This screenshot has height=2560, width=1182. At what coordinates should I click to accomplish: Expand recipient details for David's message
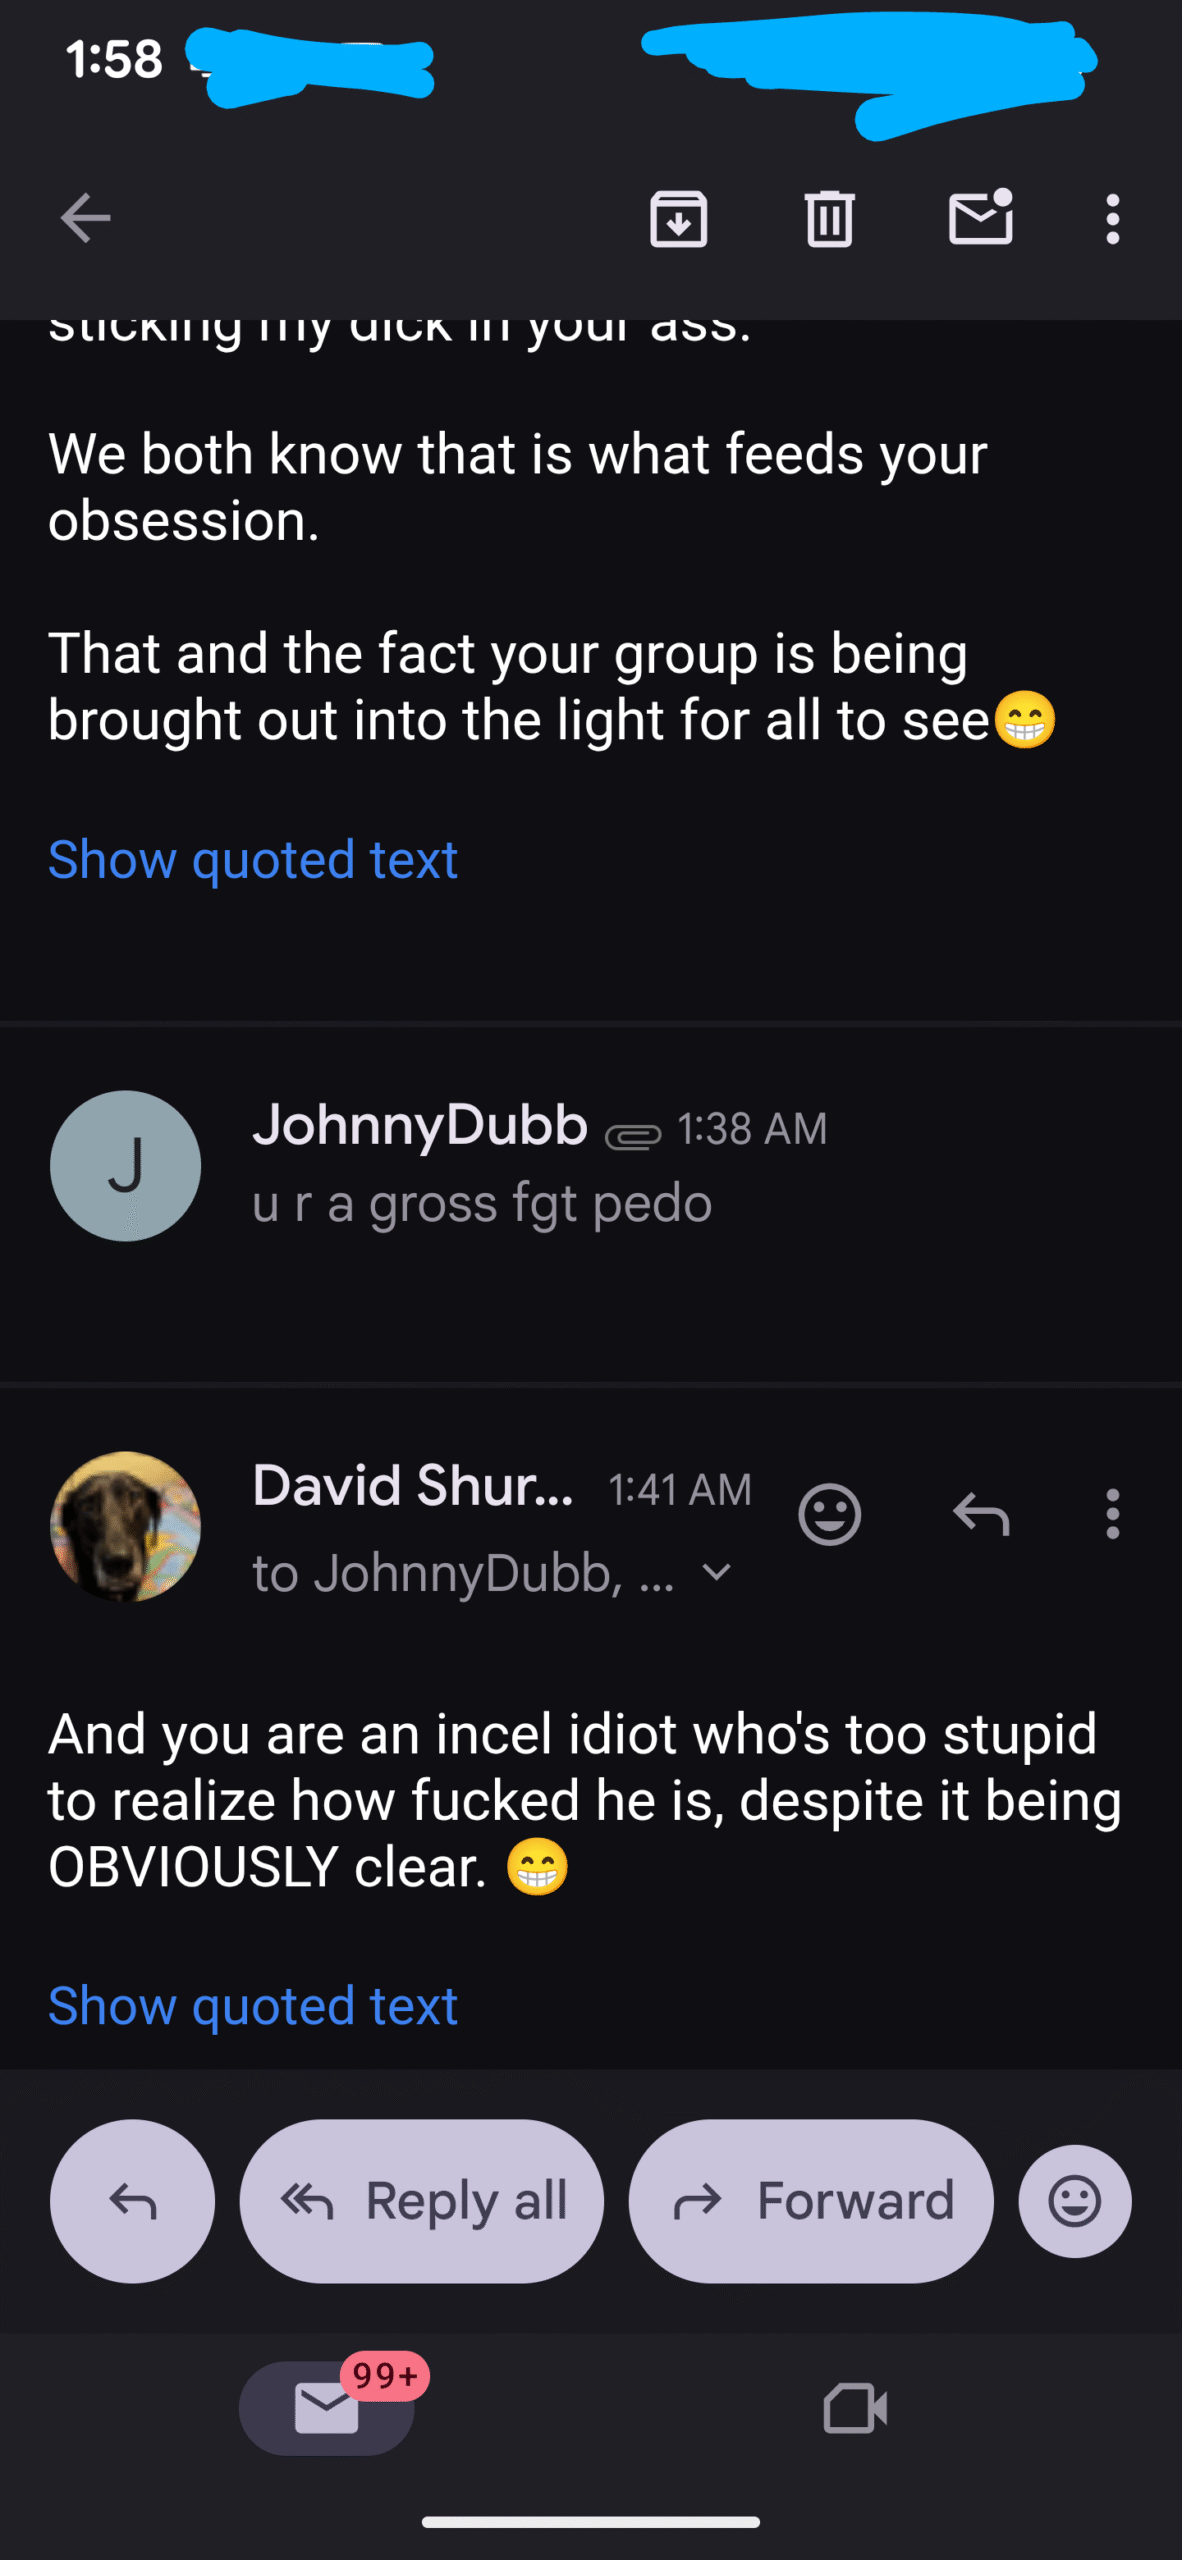point(717,1572)
